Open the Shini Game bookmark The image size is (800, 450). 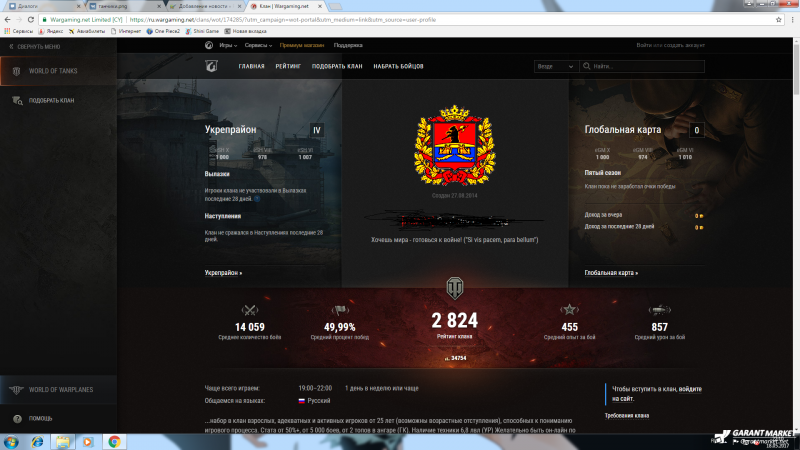pos(202,31)
